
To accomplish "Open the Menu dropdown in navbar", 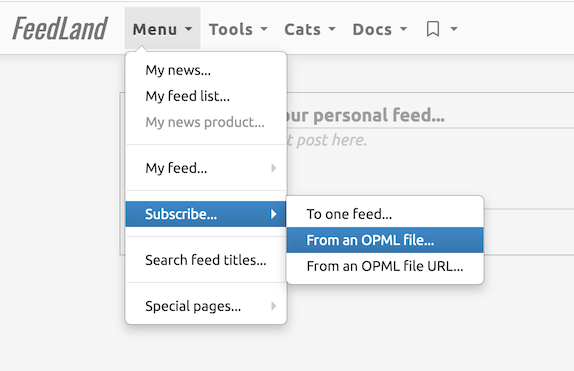I will [162, 29].
